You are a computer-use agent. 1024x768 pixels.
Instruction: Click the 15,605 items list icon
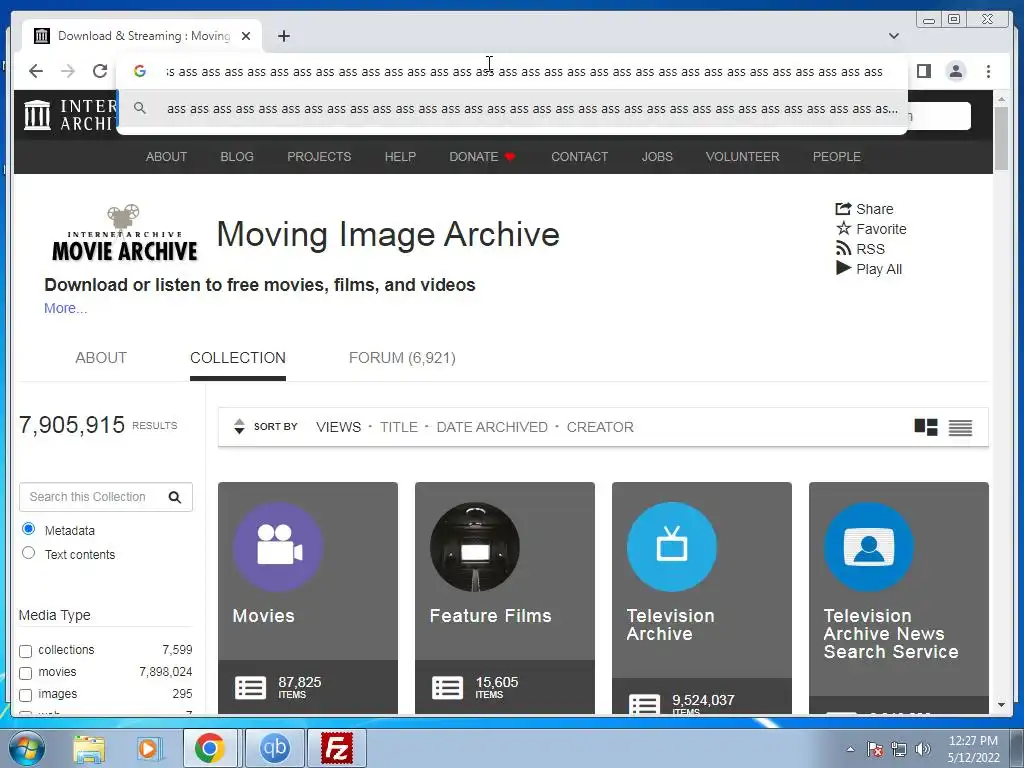[x=447, y=687]
